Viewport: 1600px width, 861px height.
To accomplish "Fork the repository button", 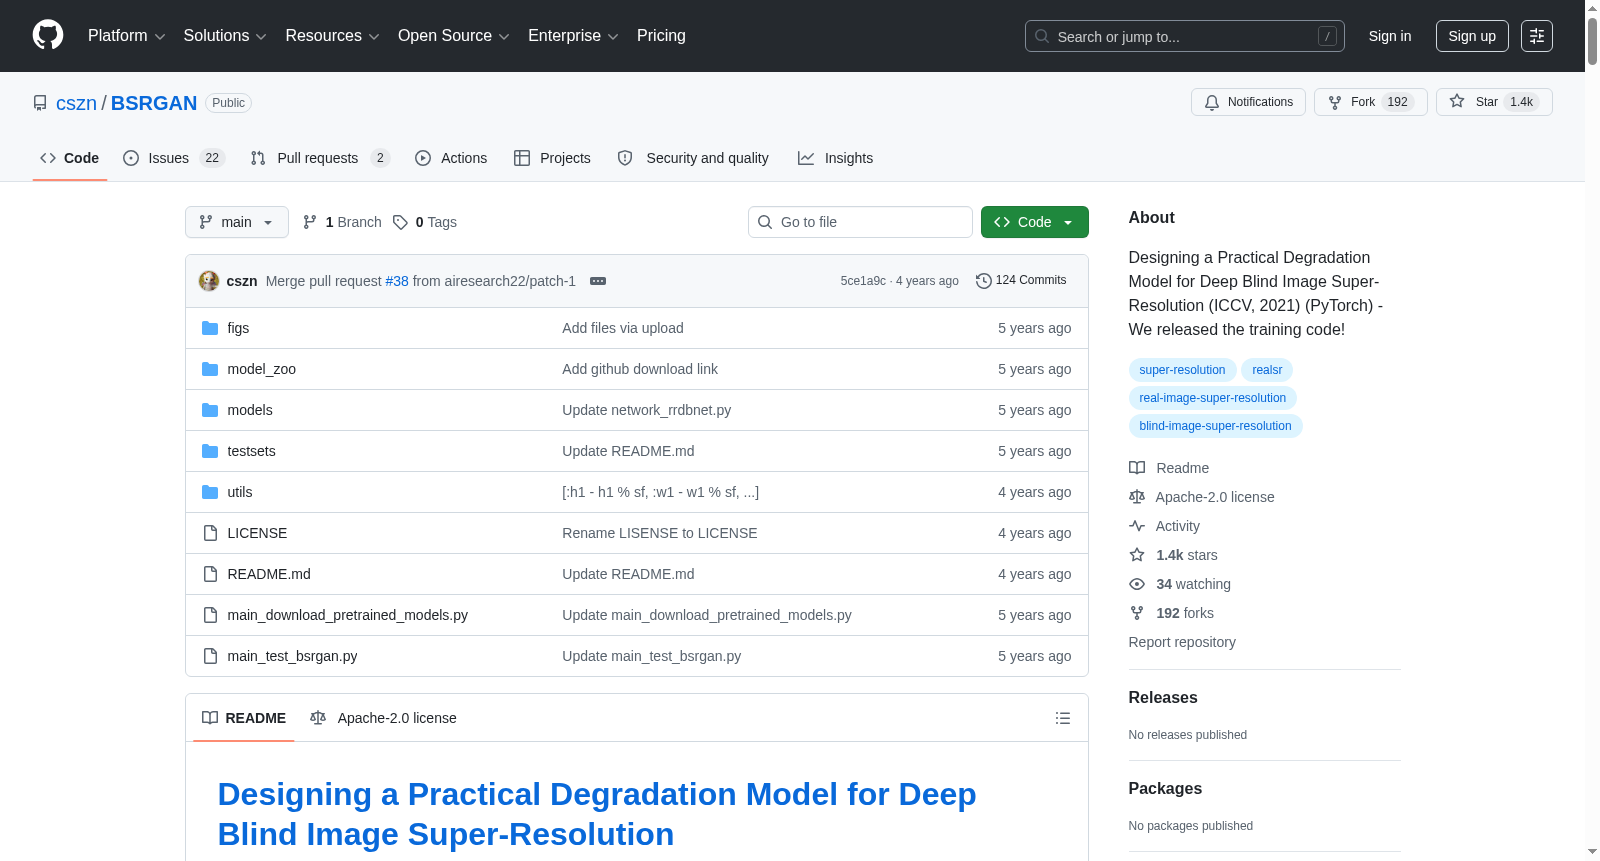I will pos(1370,102).
